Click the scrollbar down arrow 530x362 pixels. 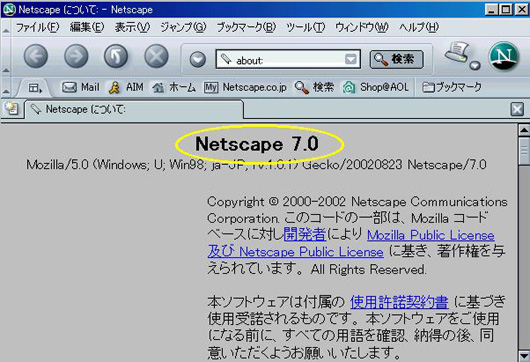(524, 356)
